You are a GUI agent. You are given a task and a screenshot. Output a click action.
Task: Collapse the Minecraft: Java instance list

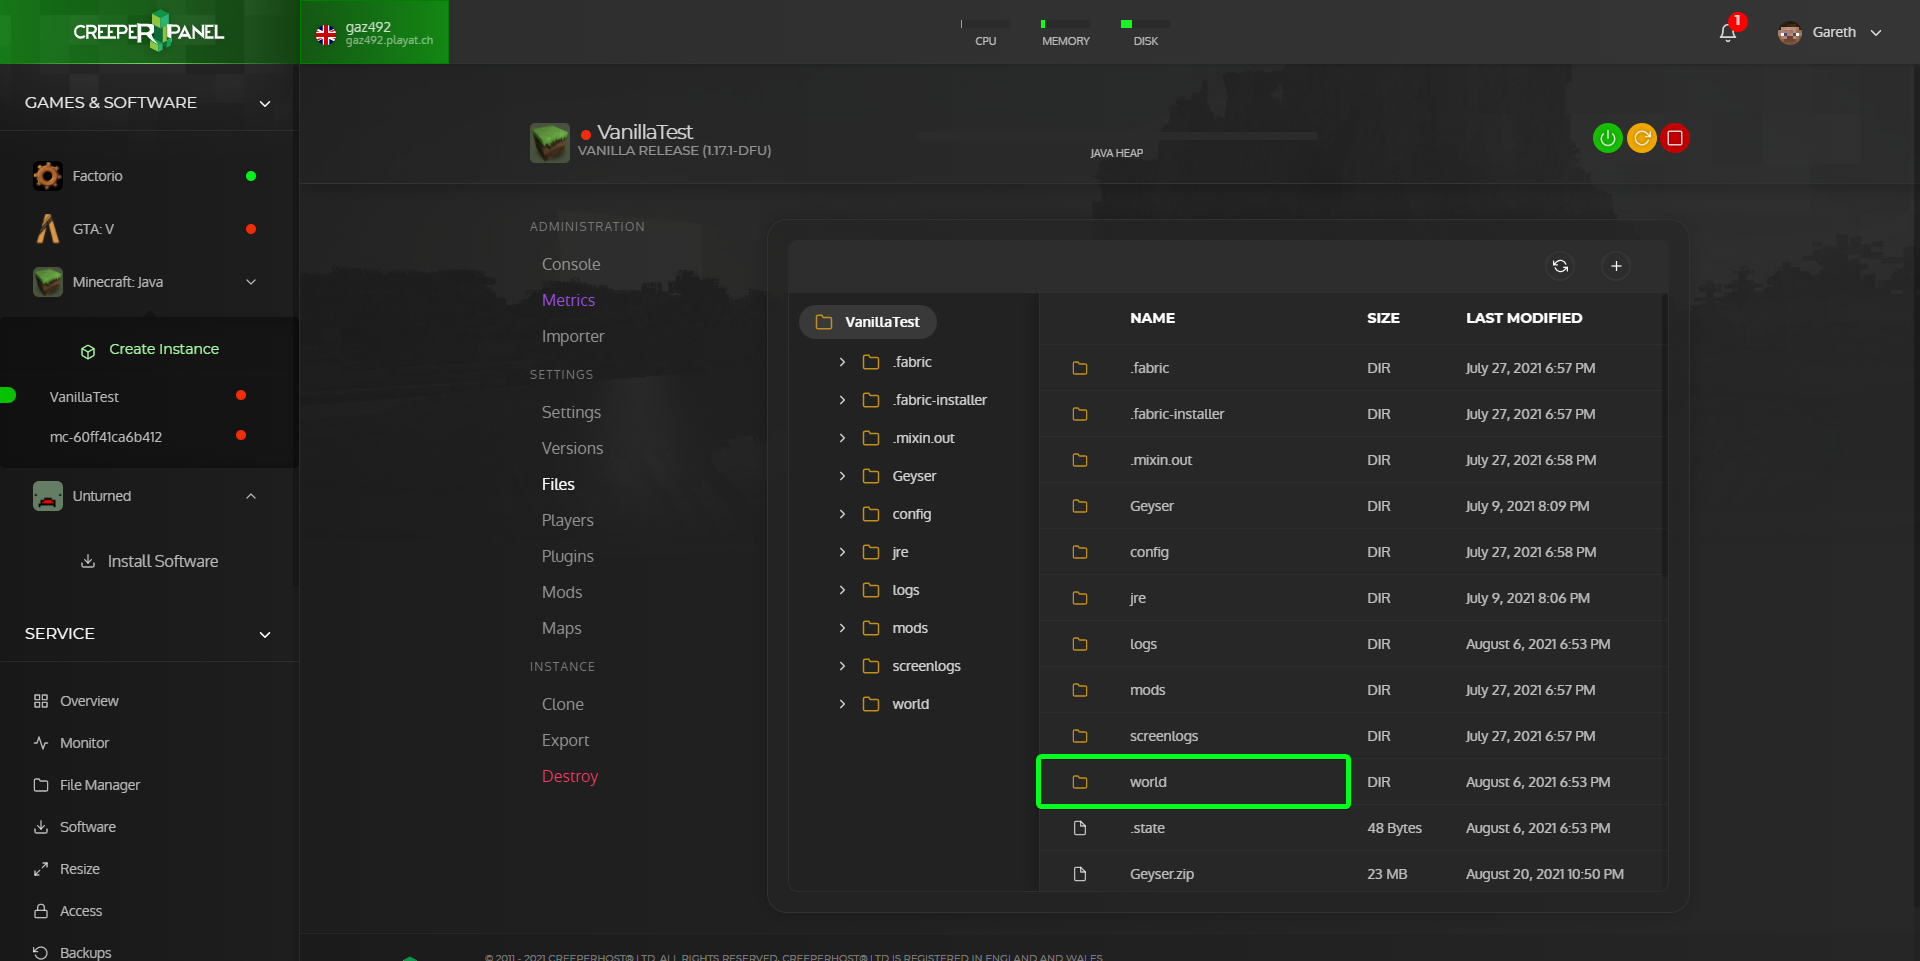[251, 282]
